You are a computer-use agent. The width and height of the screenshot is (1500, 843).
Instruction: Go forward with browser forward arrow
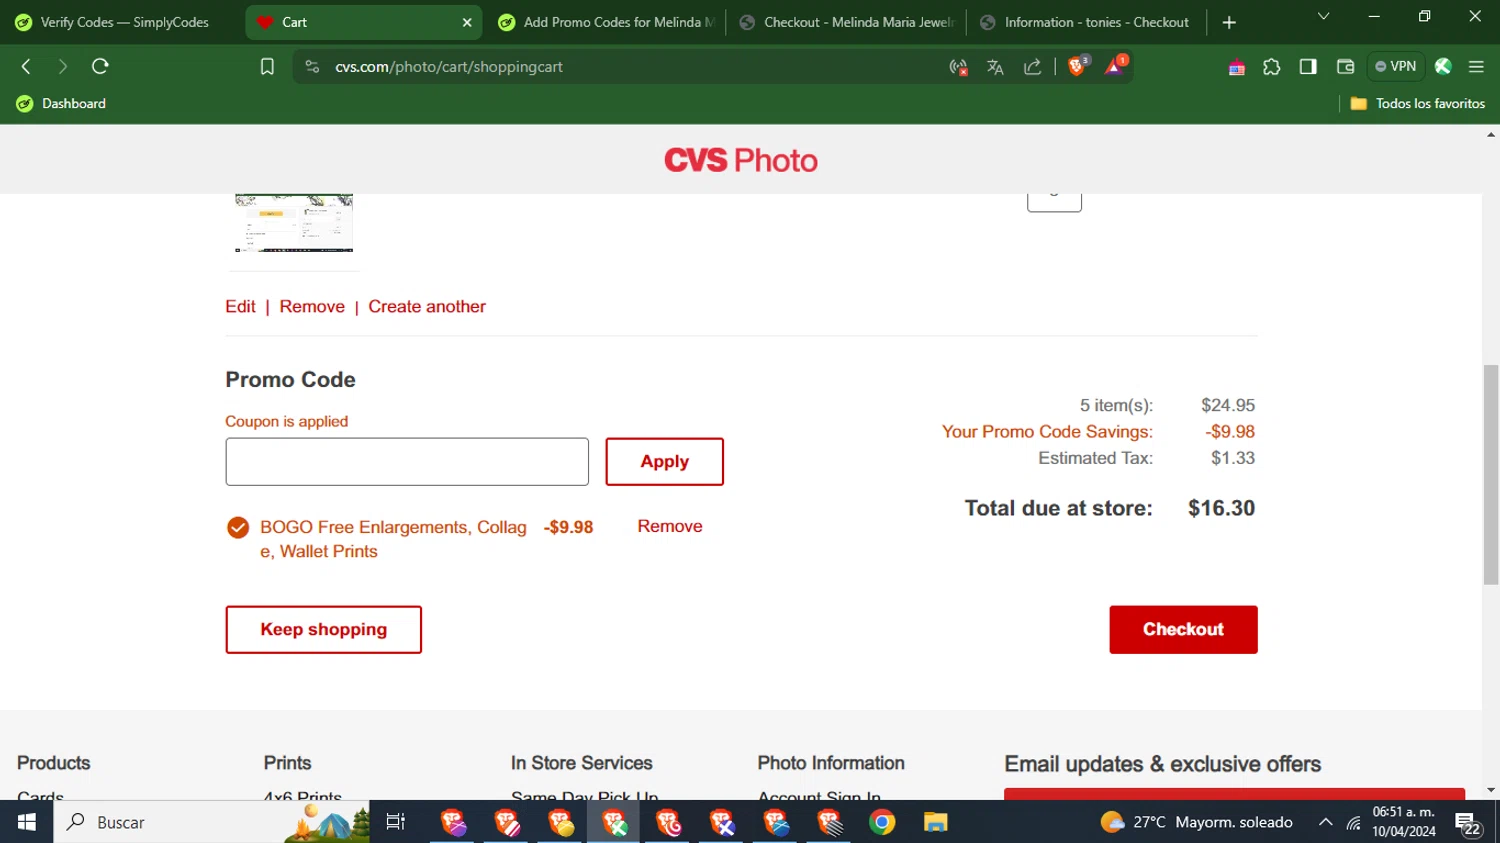(63, 67)
